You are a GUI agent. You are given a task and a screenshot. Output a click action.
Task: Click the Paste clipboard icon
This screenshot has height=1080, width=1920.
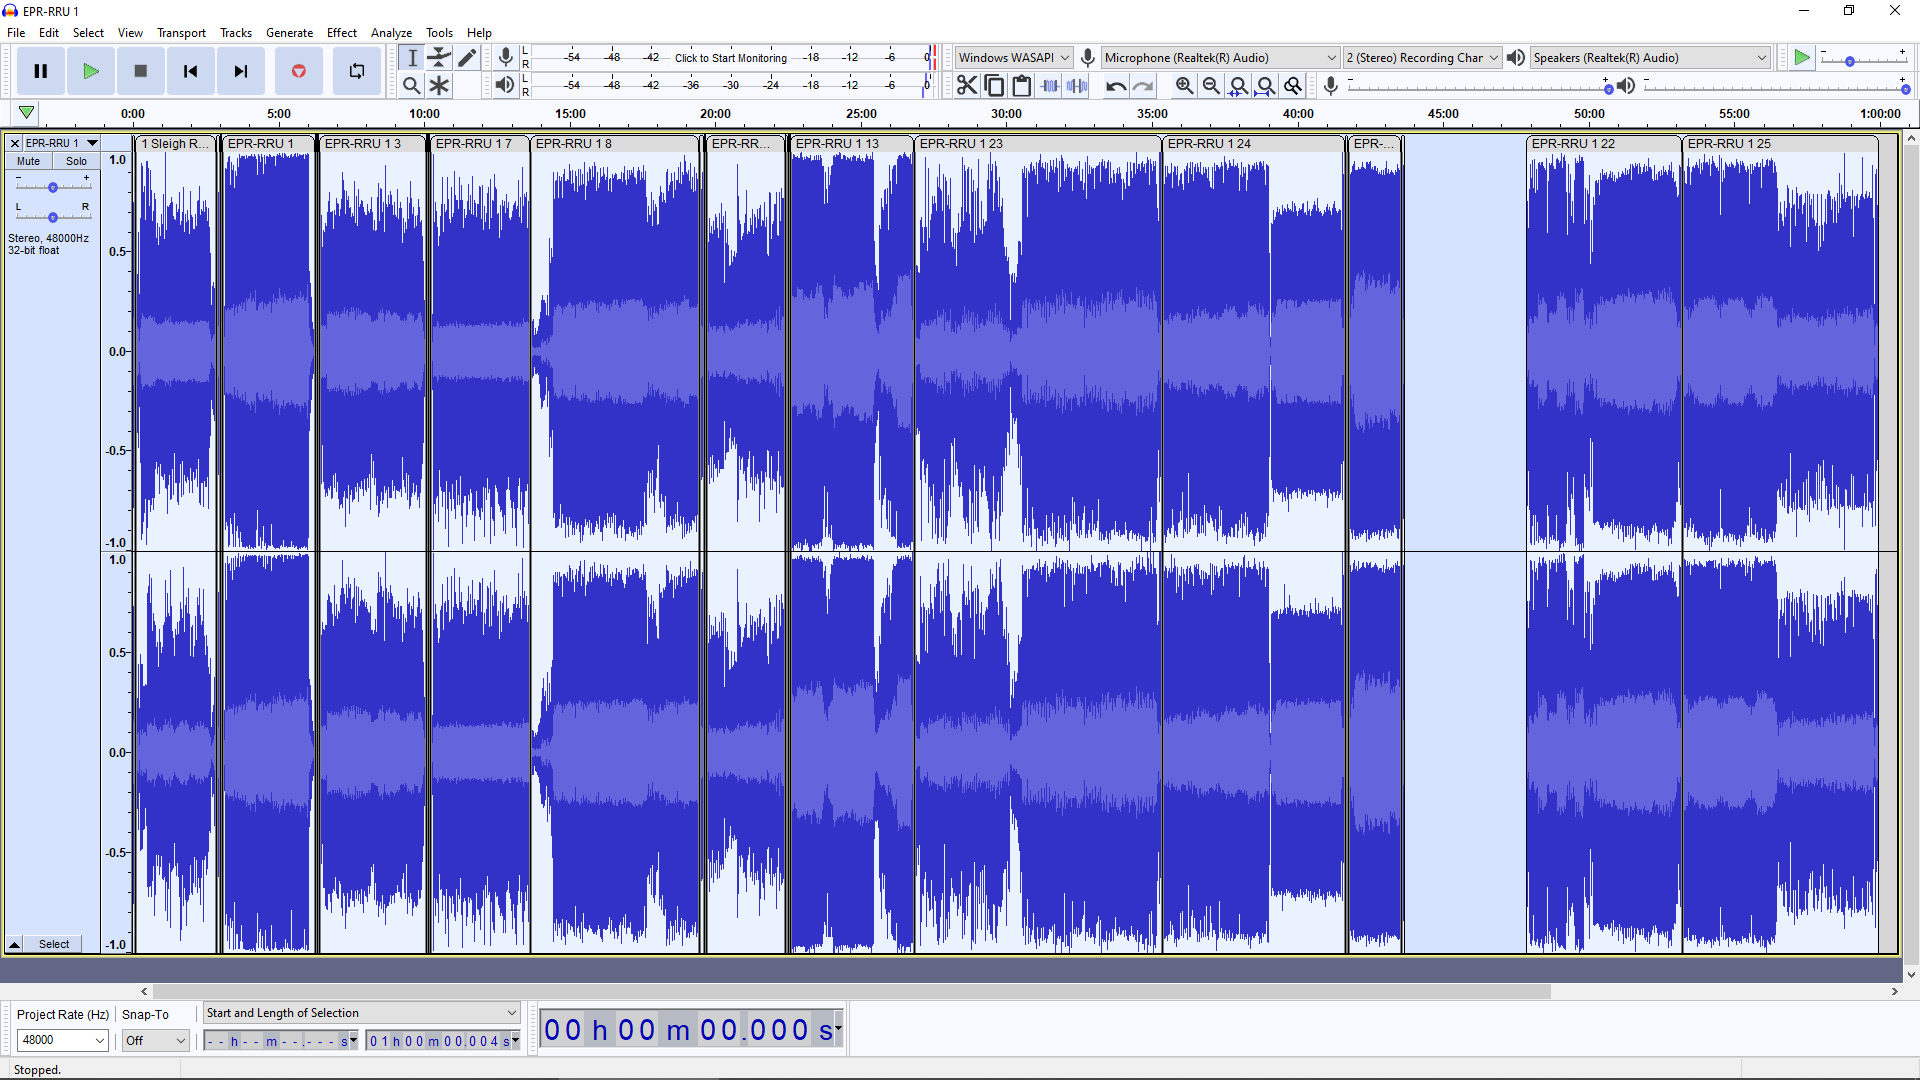[x=1021, y=86]
